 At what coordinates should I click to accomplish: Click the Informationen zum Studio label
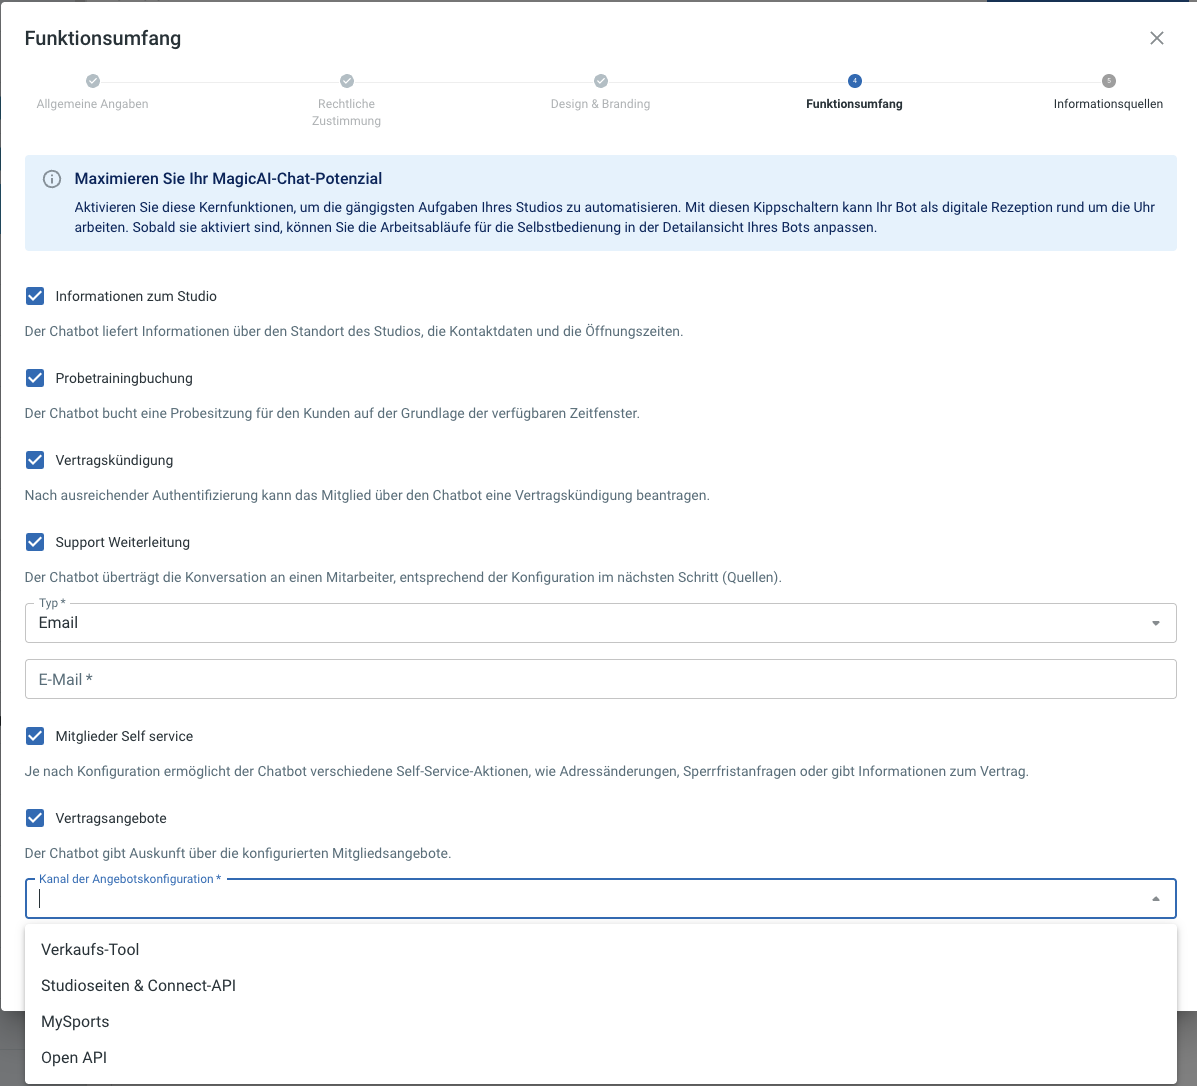click(136, 296)
